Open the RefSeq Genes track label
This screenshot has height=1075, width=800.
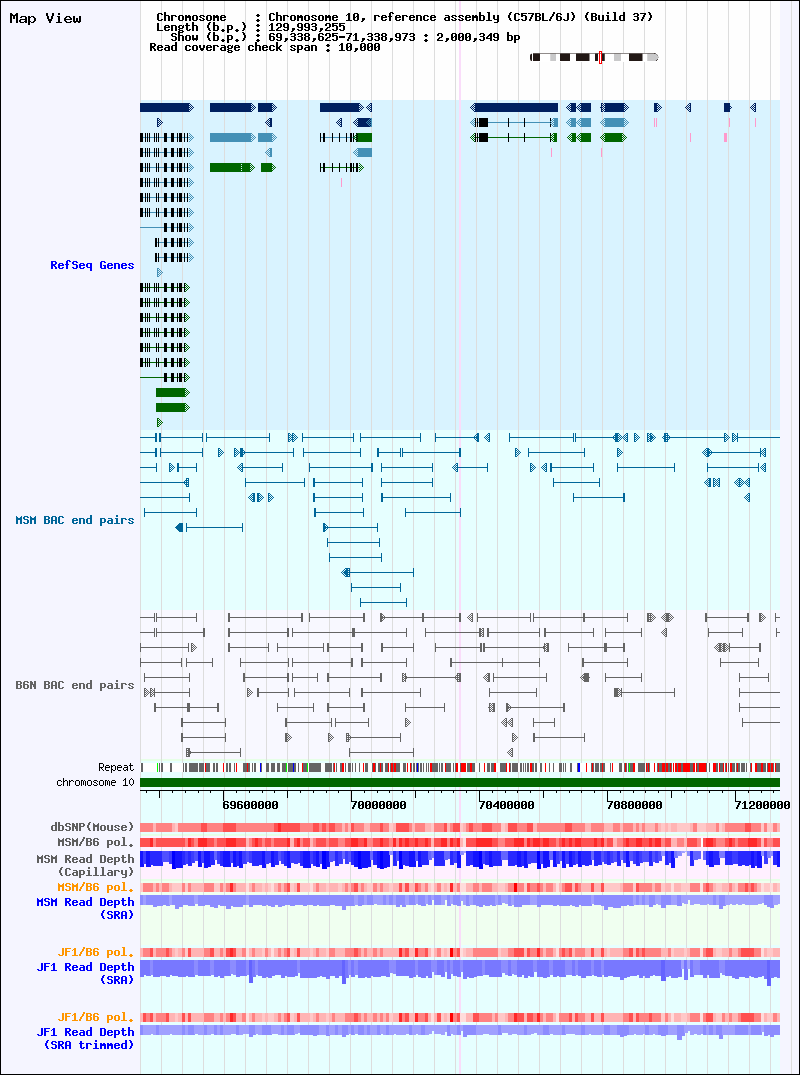point(92,265)
